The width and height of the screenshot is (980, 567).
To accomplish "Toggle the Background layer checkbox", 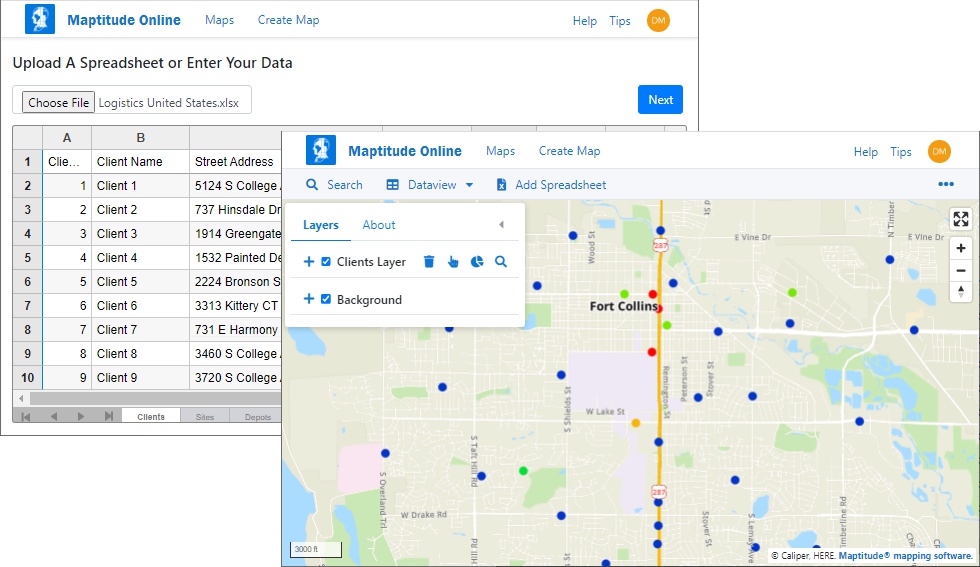I will click(326, 299).
